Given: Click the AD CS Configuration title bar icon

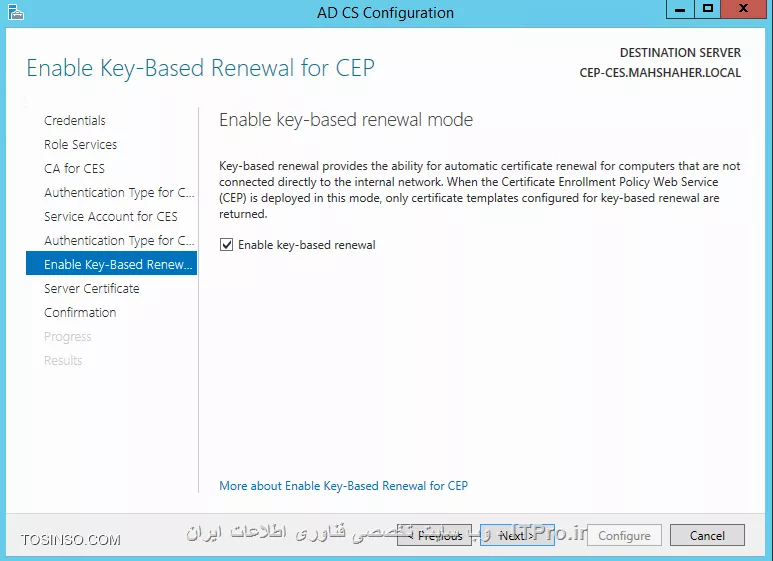Looking at the screenshot, I should point(16,12).
